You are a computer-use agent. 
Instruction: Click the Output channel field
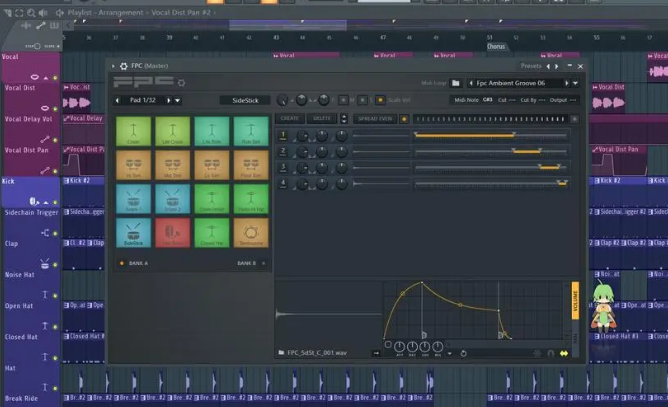tap(563, 100)
